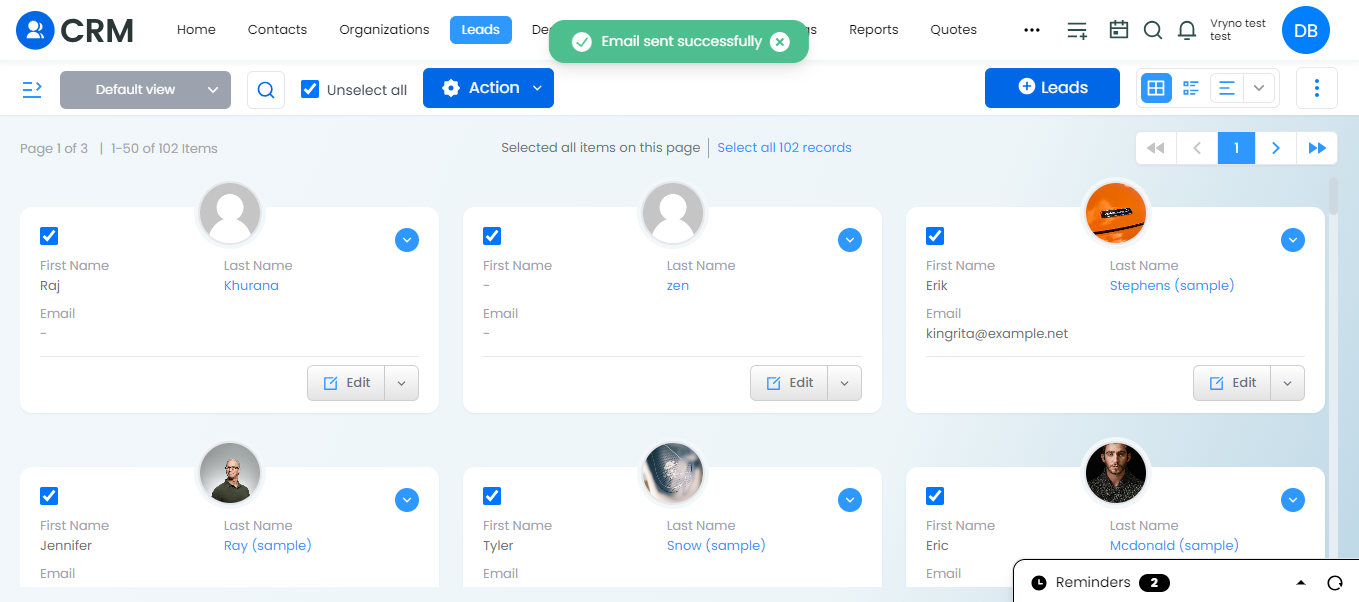Screen dimensions: 1359x602
Task: Edit the zen lead
Action: coord(789,383)
